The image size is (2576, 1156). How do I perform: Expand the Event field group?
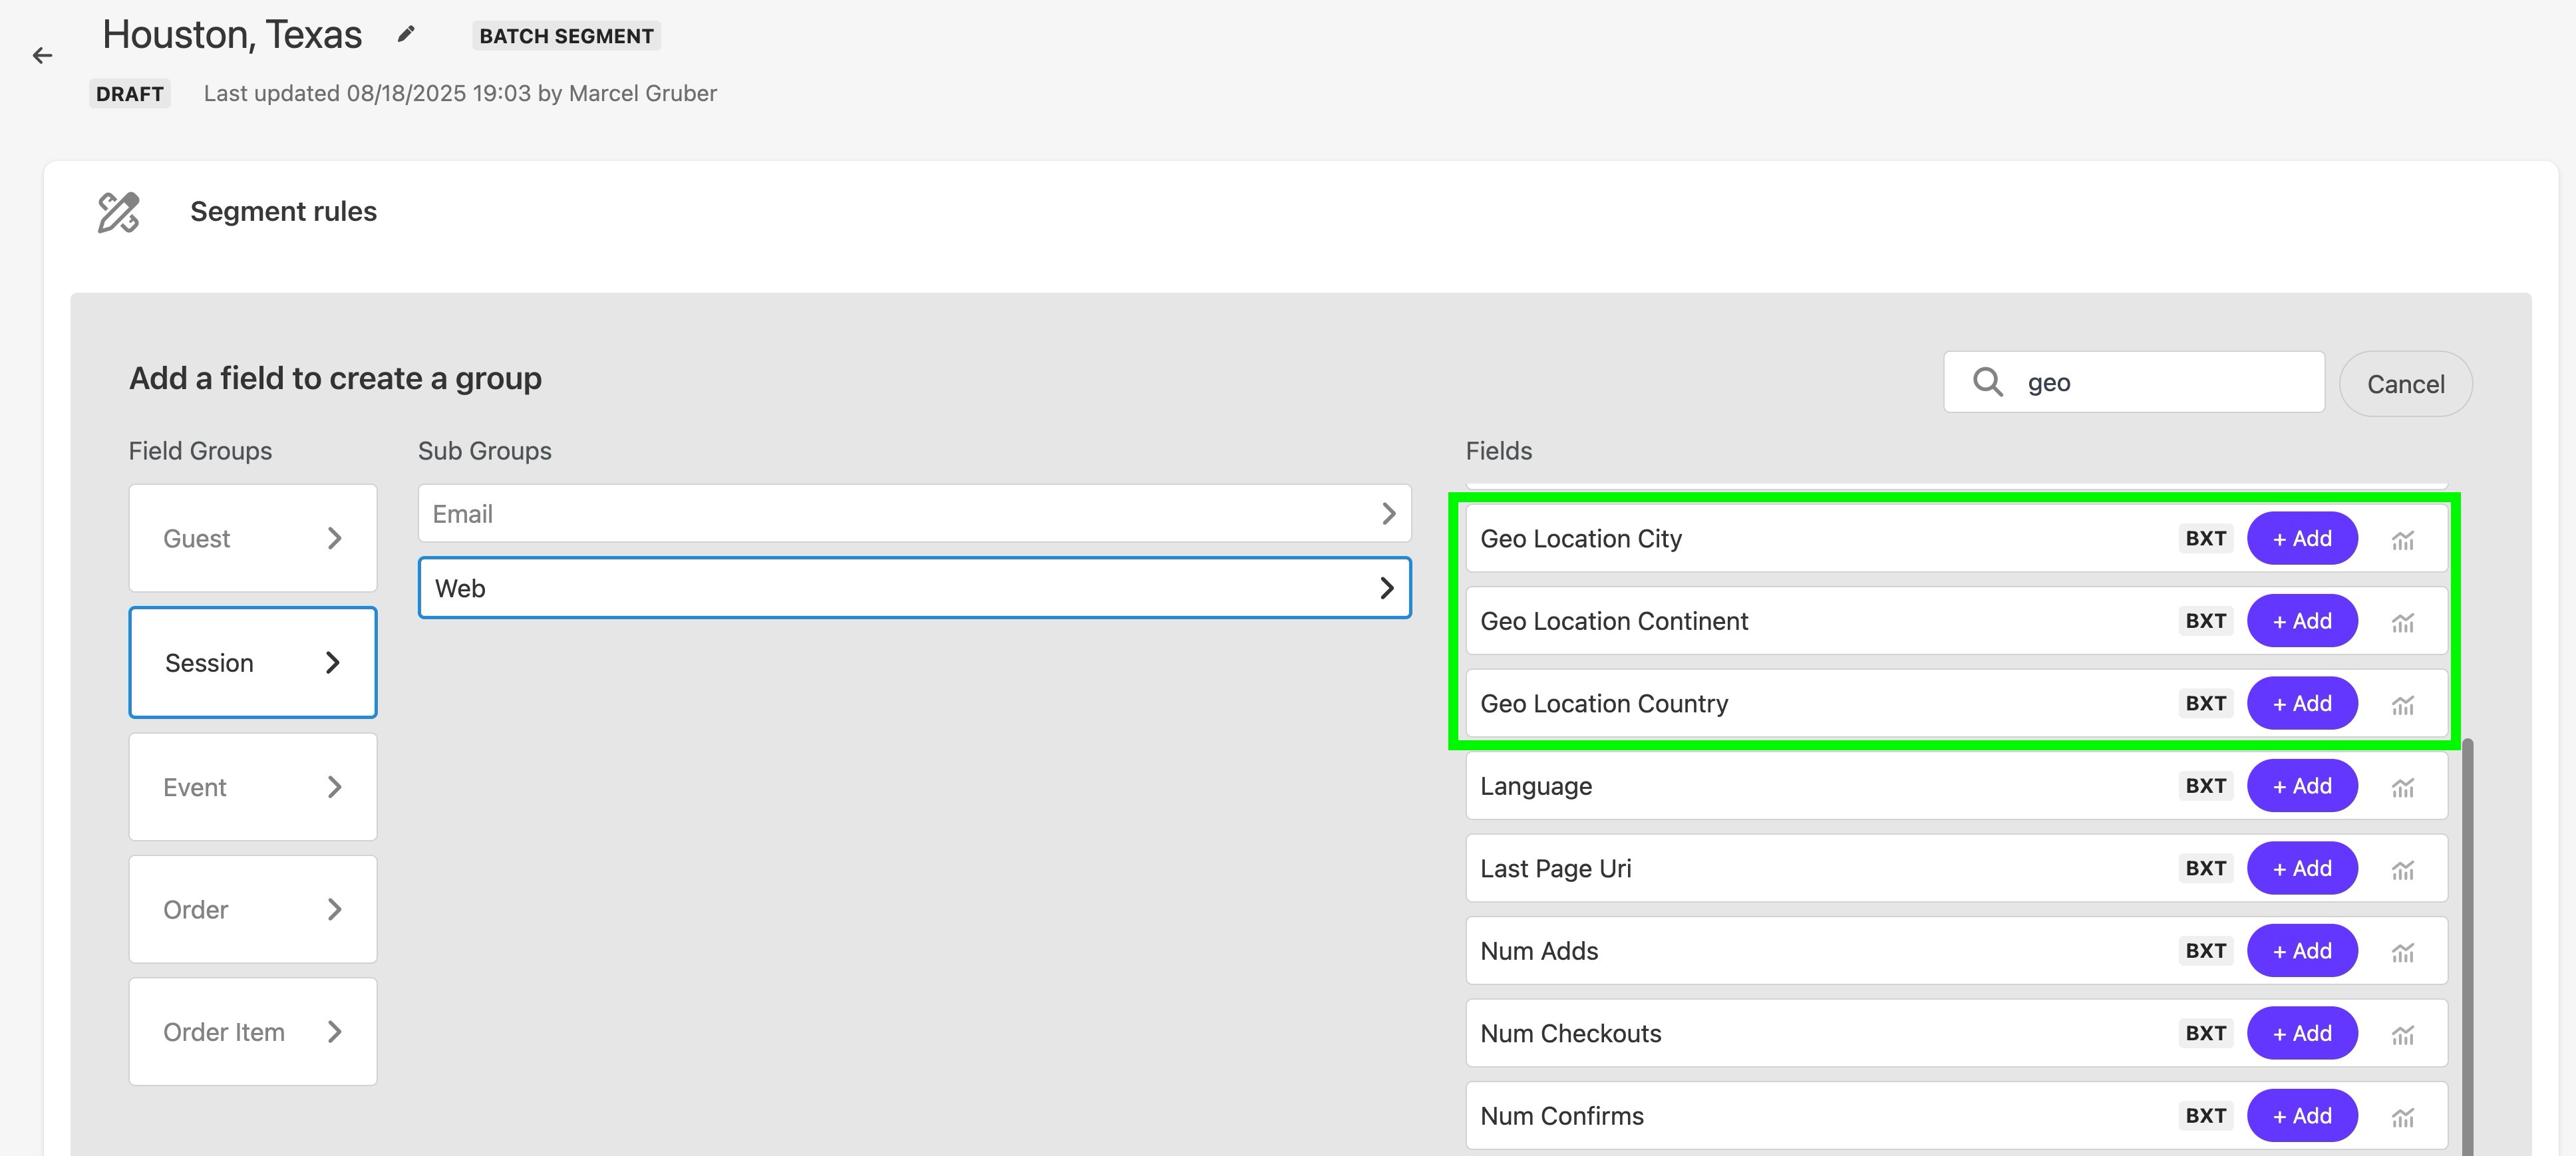coord(252,787)
